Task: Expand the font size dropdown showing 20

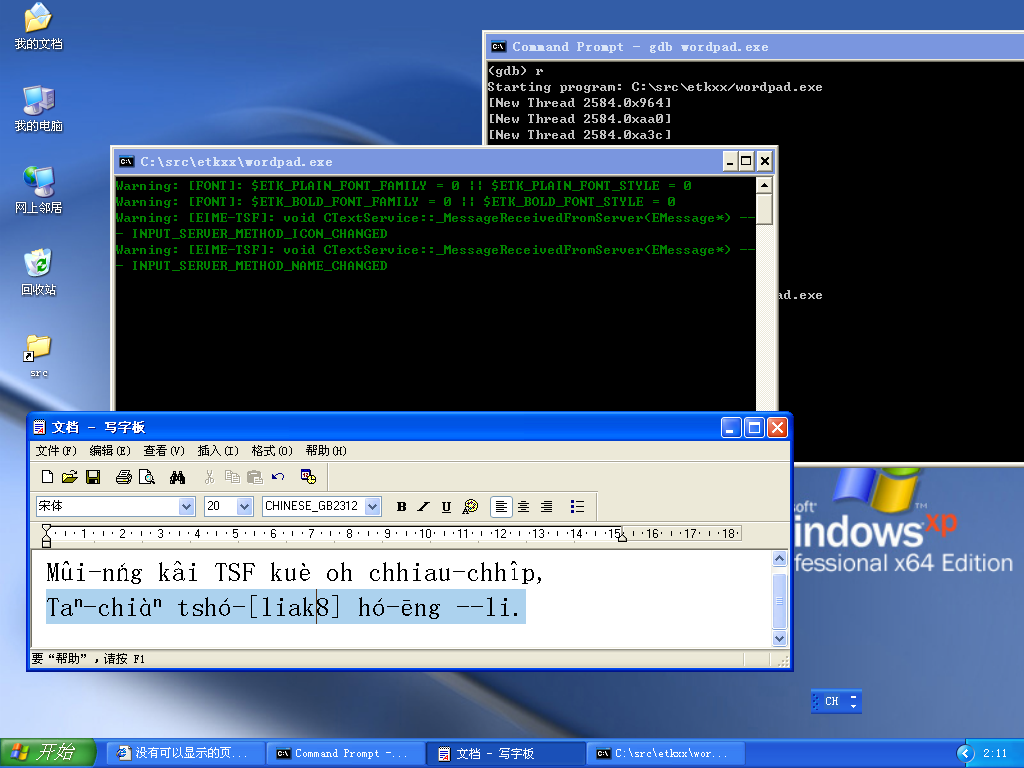Action: tap(244, 507)
